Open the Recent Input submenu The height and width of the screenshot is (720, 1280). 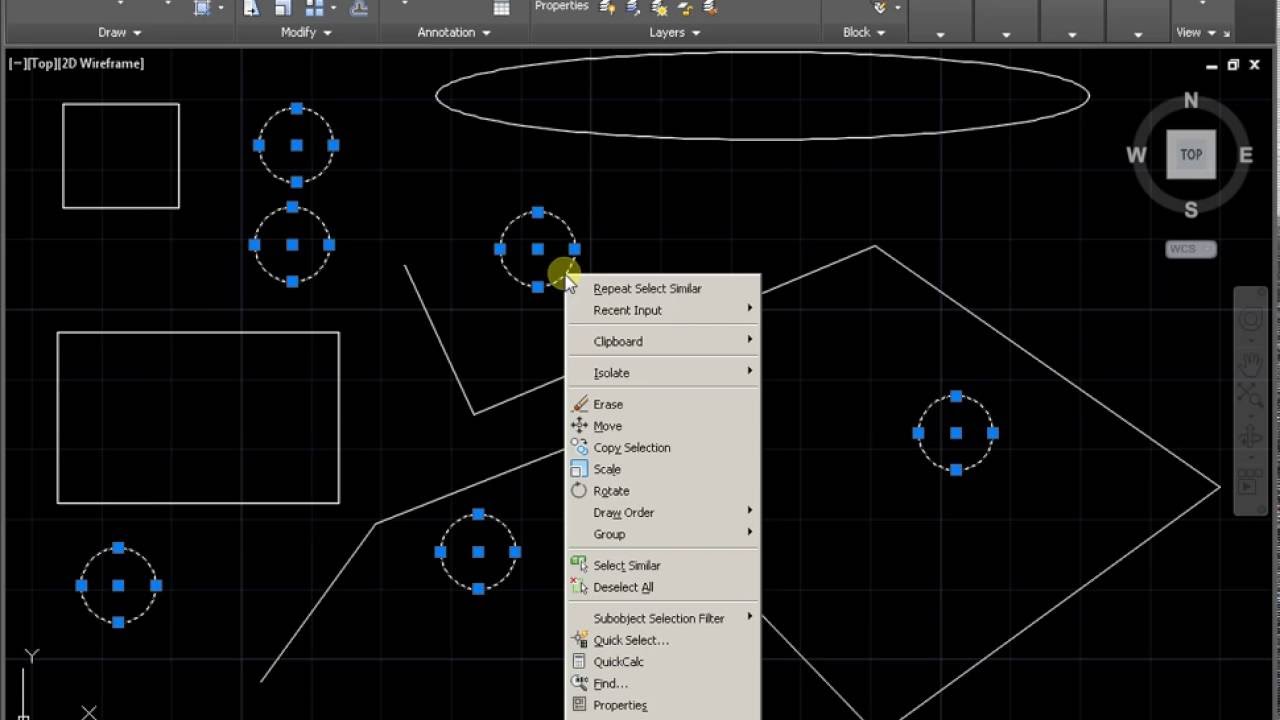click(664, 310)
